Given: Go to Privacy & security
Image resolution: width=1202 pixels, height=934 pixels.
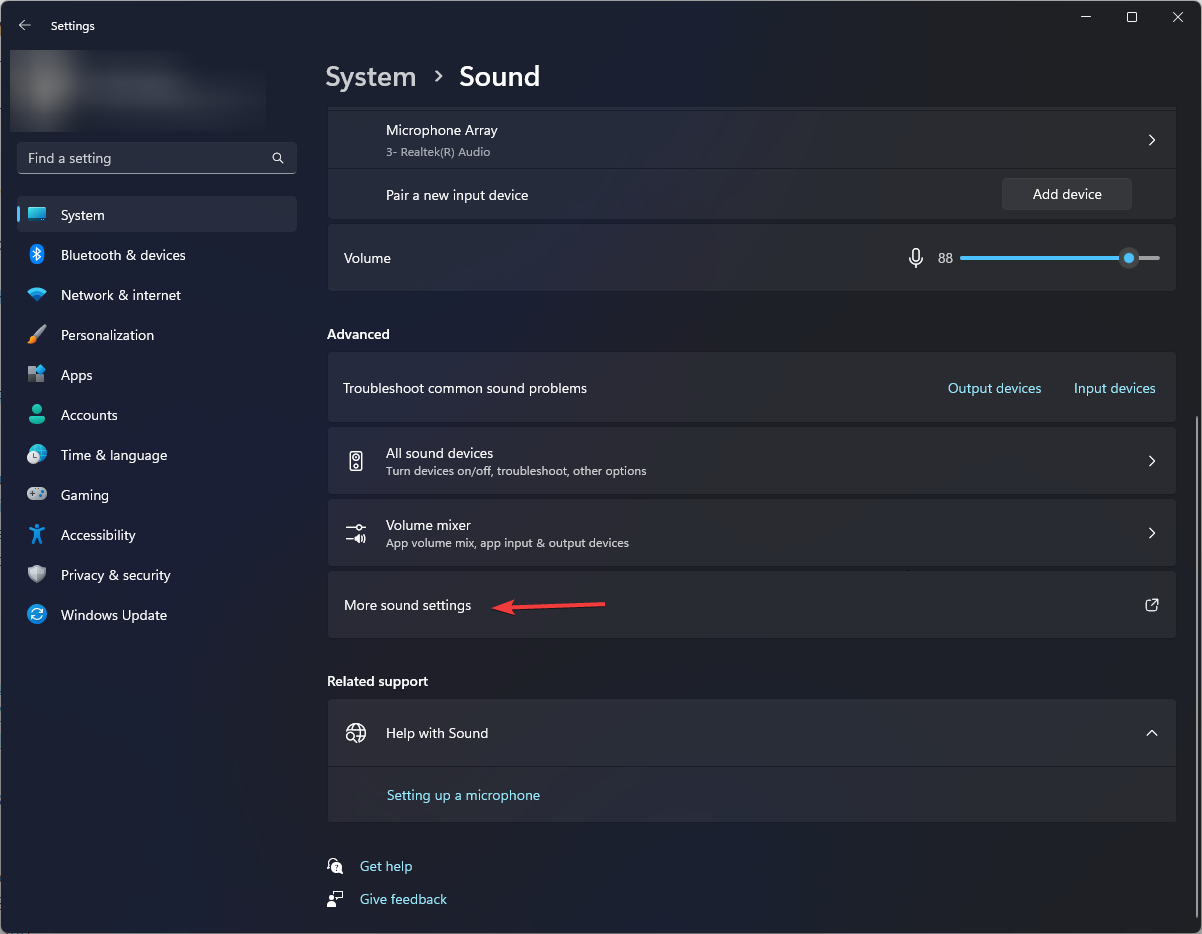Looking at the screenshot, I should click(157, 575).
